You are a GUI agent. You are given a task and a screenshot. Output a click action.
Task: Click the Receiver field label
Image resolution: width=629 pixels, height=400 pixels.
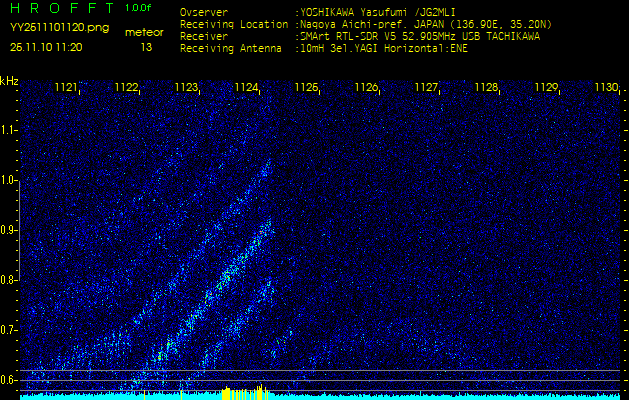click(x=204, y=37)
